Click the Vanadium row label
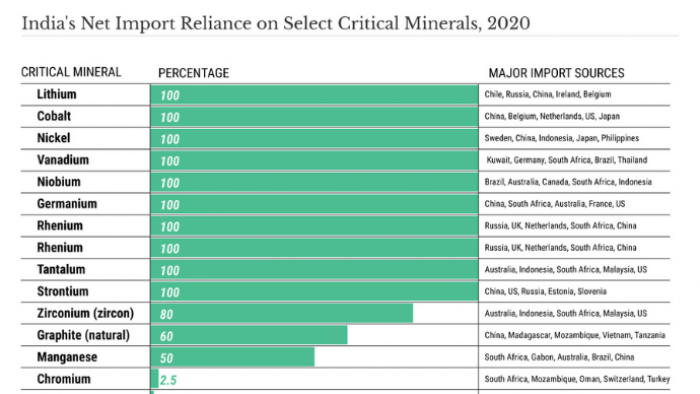This screenshot has width=700, height=394. pos(63,160)
